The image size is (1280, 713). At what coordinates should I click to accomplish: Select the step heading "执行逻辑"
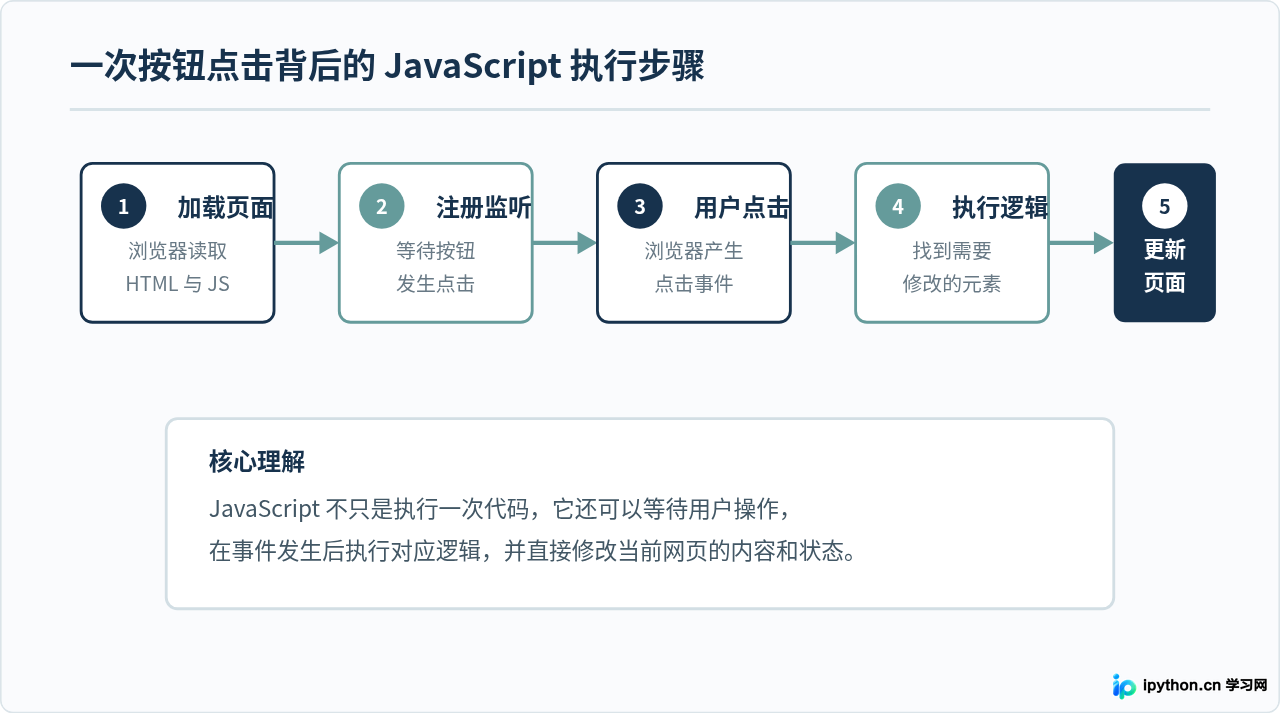1000,208
